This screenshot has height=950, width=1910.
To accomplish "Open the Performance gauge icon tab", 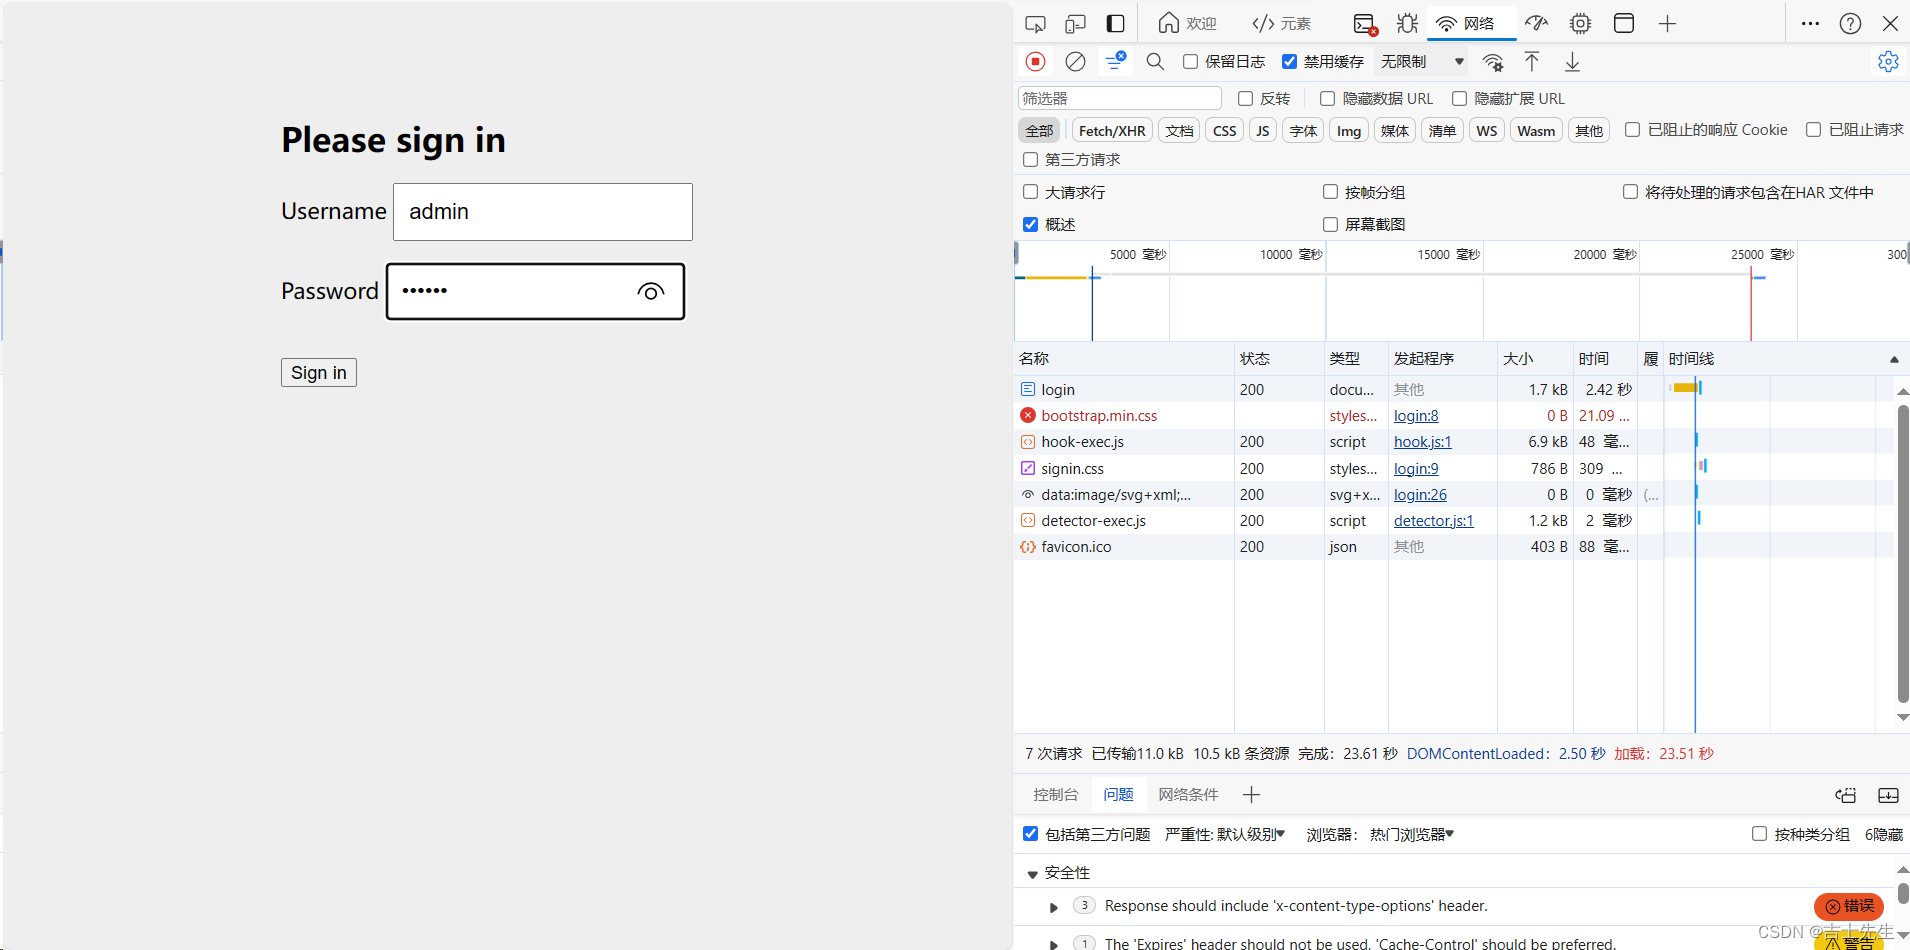I will [1536, 23].
